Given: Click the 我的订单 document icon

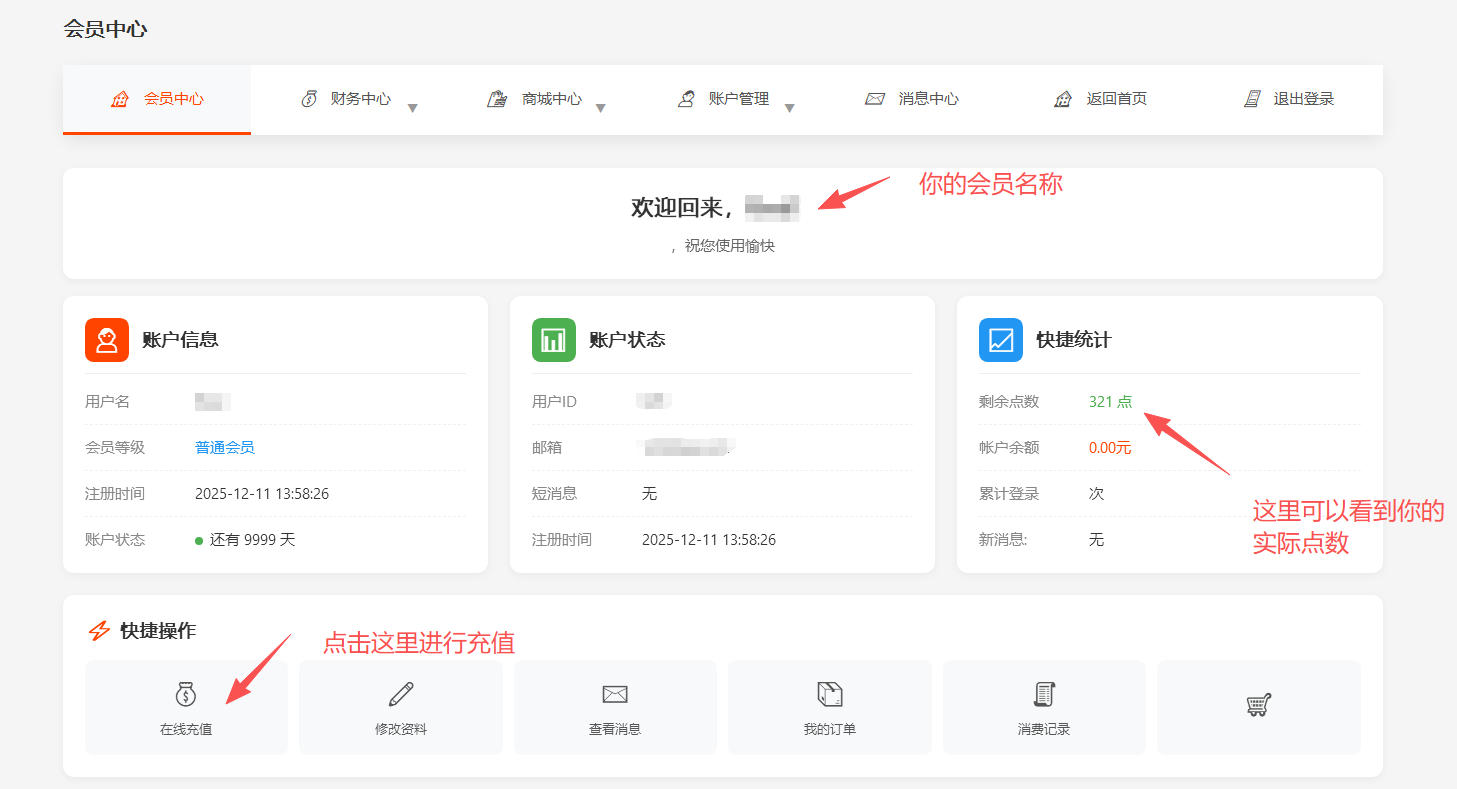Looking at the screenshot, I should coord(829,694).
